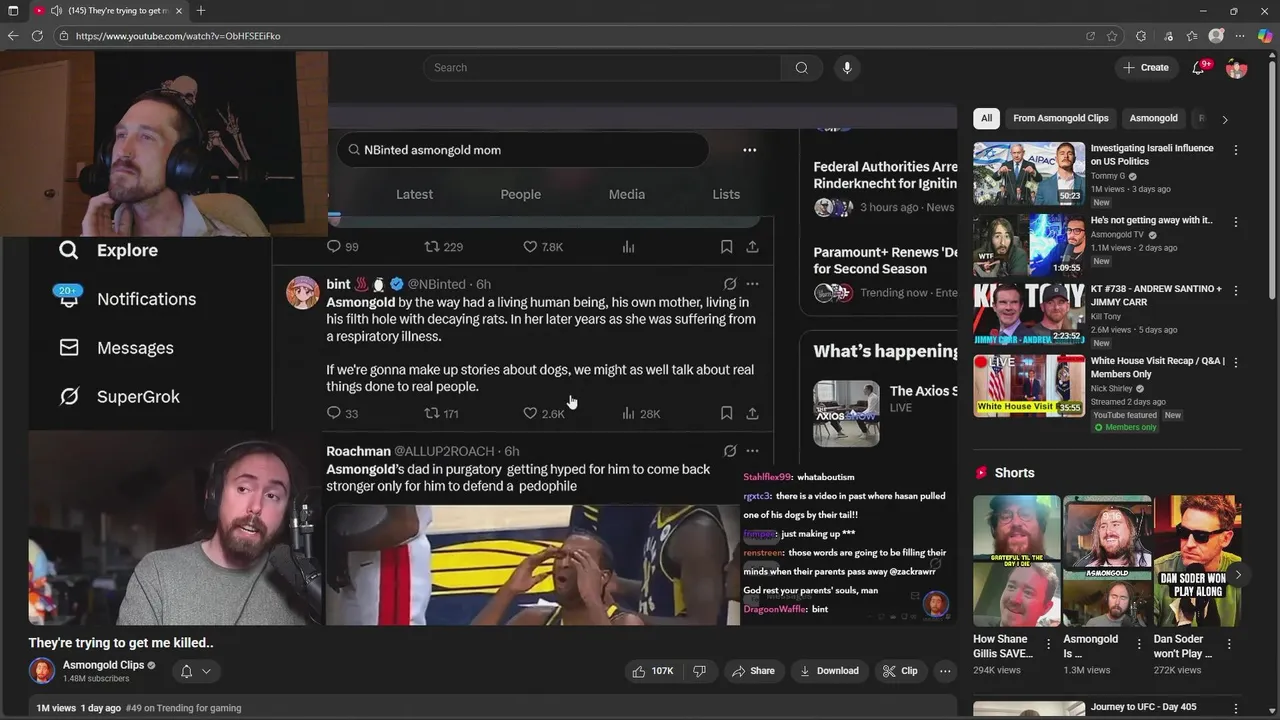Click the browser address bar URL
Image resolution: width=1280 pixels, height=720 pixels.
click(178, 36)
